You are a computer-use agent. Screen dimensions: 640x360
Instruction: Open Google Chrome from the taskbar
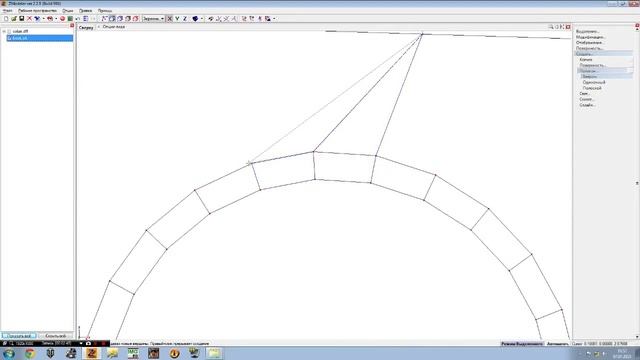30,353
